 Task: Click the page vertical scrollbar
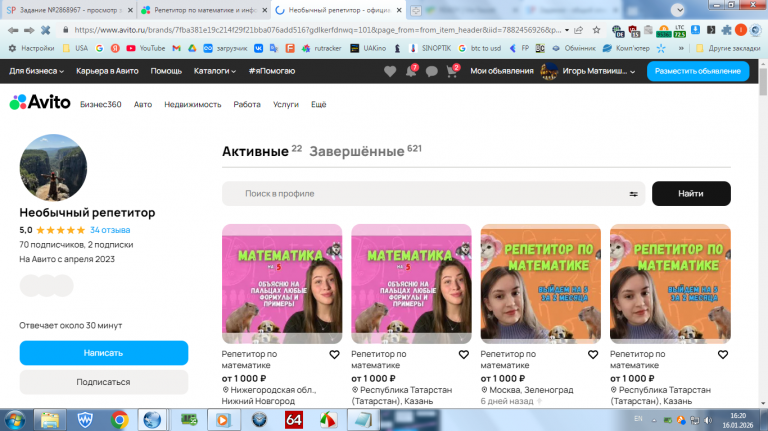(763, 234)
